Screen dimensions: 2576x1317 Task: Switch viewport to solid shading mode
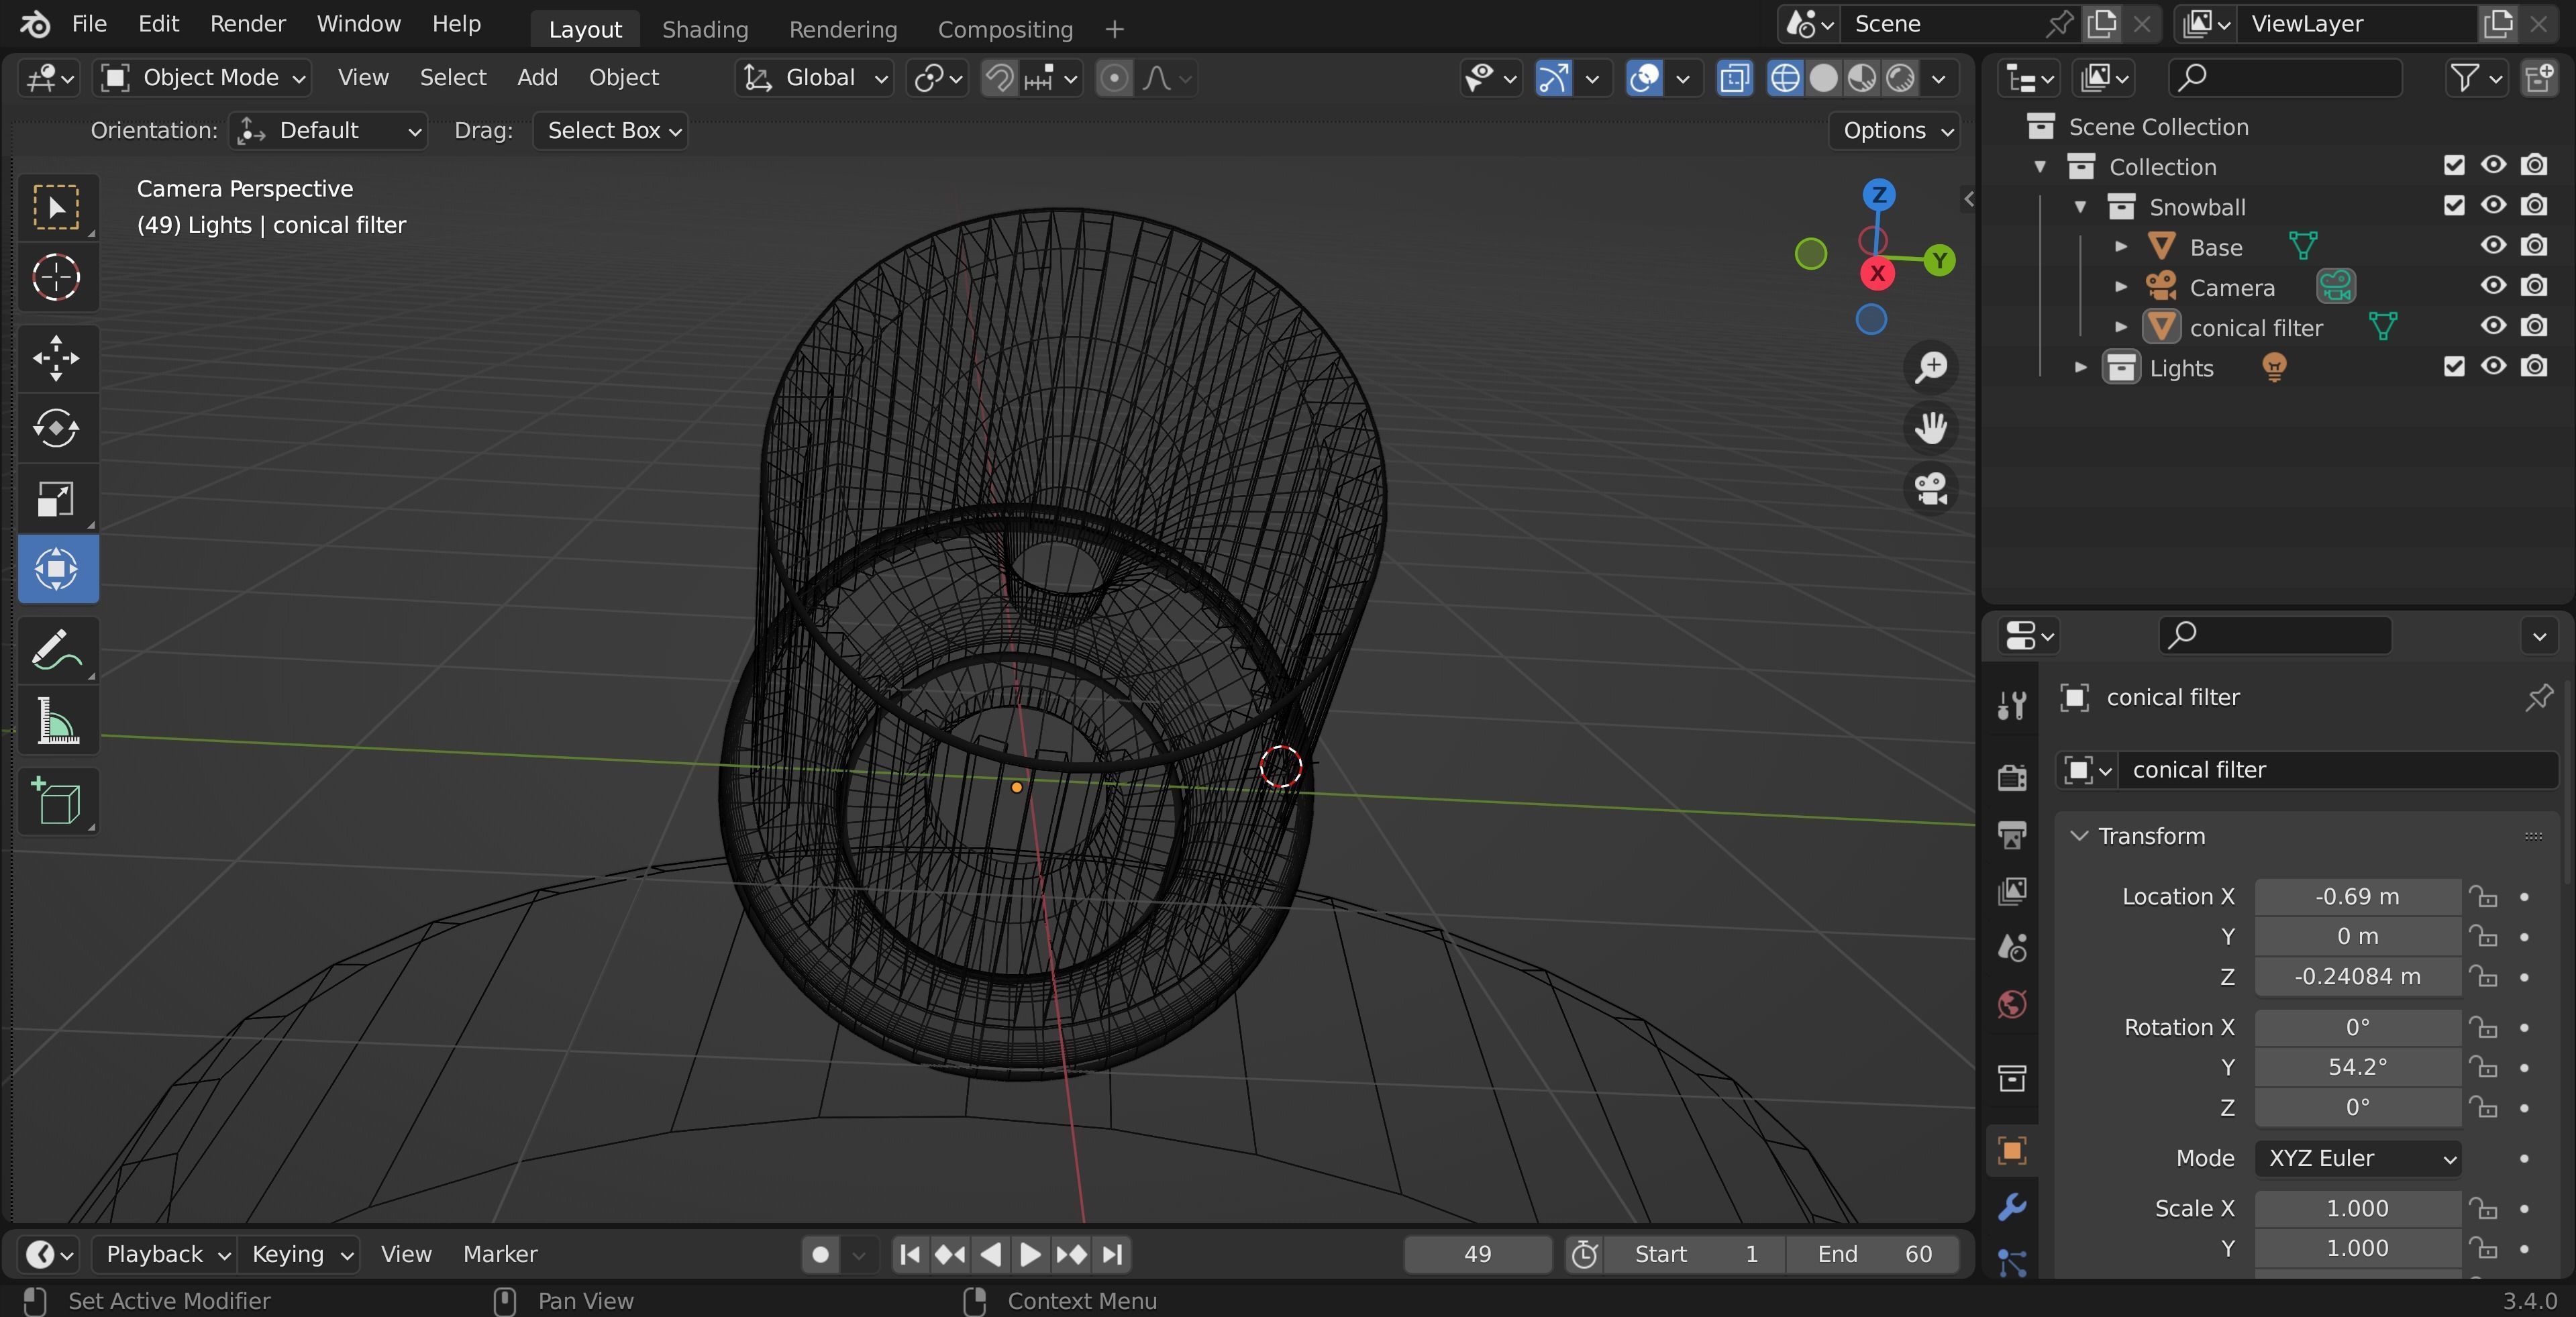[1822, 78]
